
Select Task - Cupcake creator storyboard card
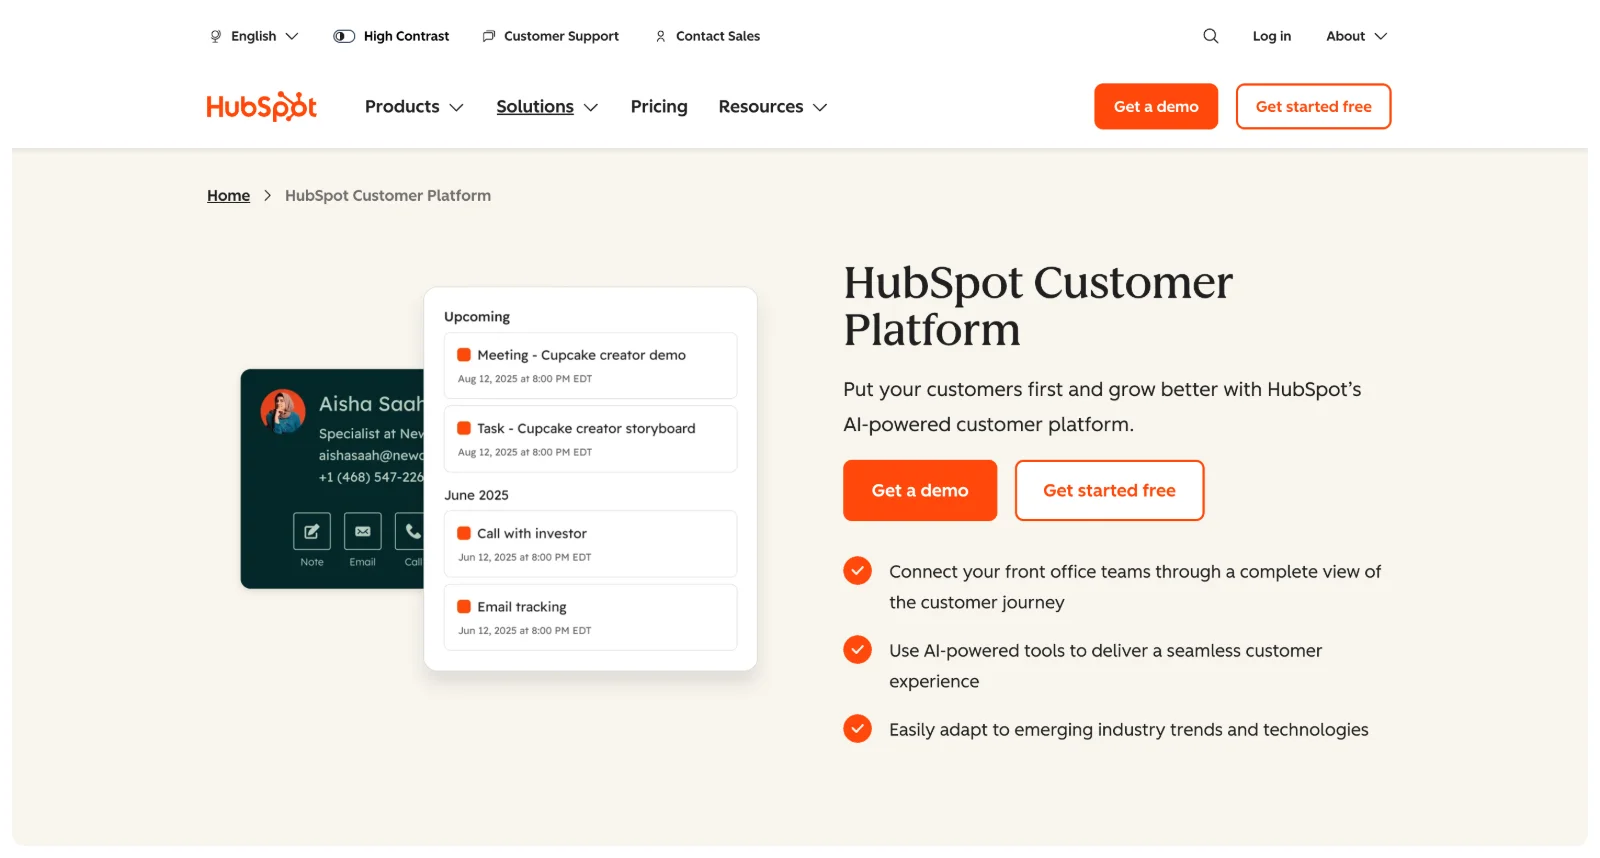click(x=590, y=439)
